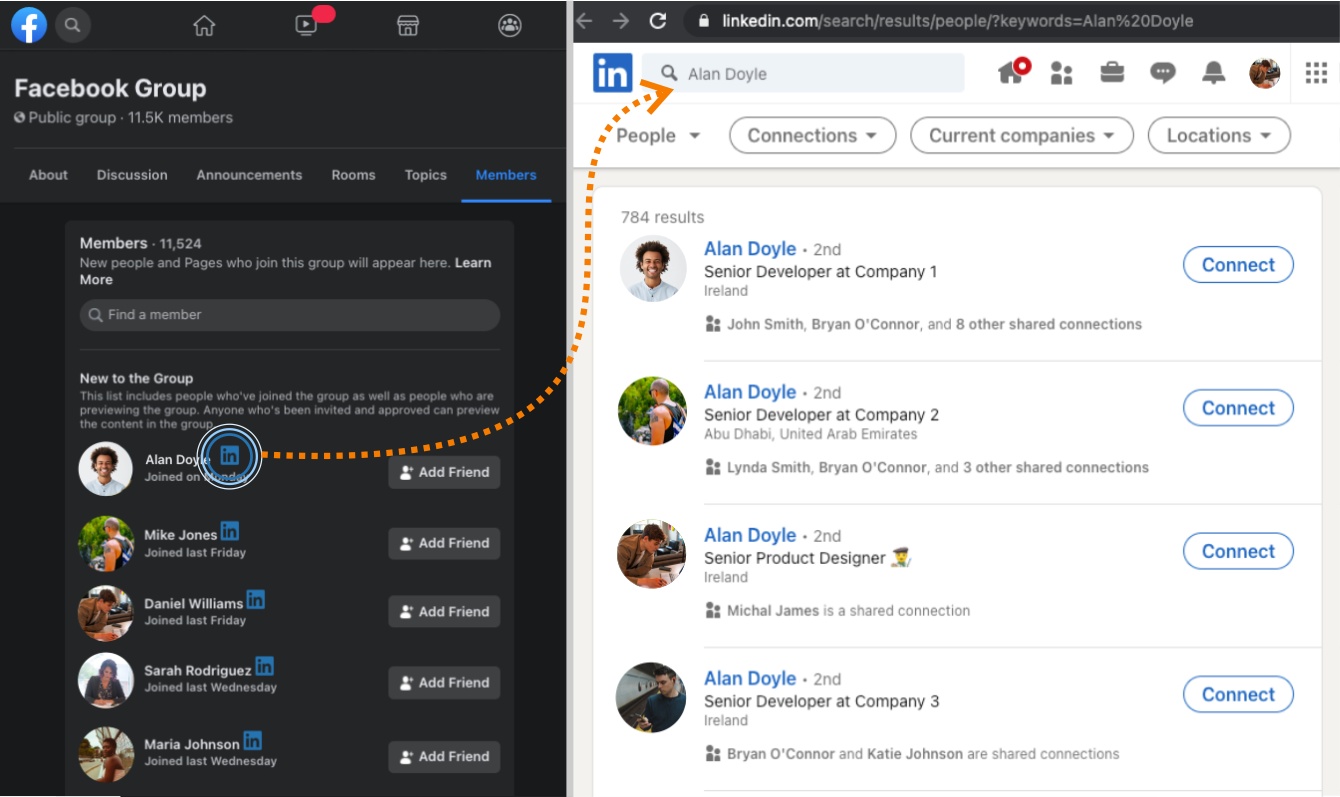Click browser forward arrow
Image resolution: width=1340 pixels, height=797 pixels.
click(621, 21)
